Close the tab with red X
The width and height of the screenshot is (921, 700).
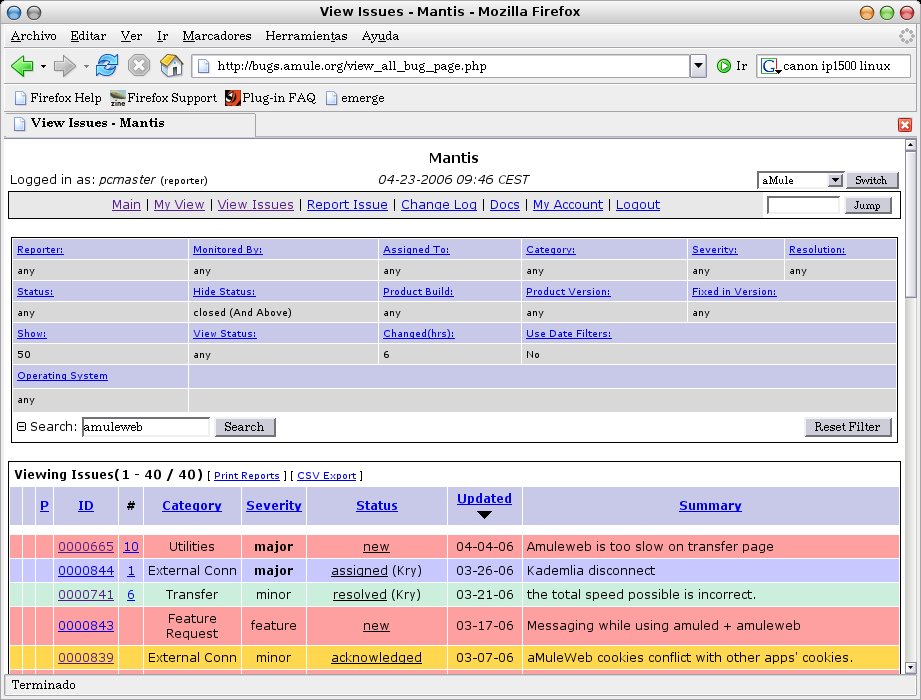[904, 125]
